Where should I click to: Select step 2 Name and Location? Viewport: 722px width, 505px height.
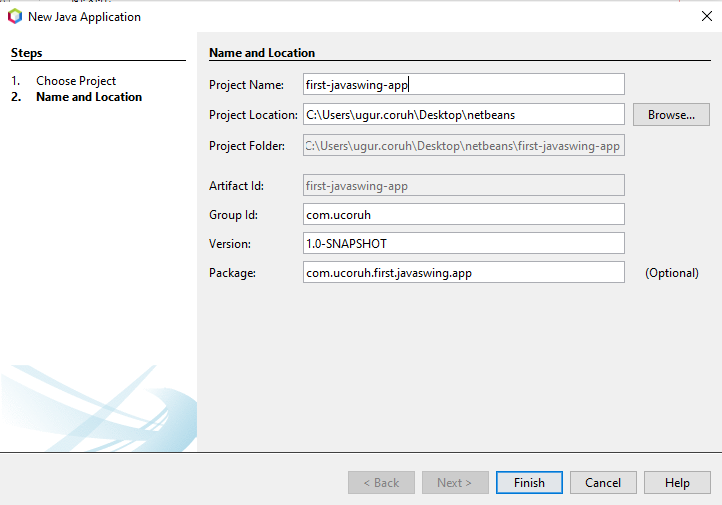click(x=89, y=97)
